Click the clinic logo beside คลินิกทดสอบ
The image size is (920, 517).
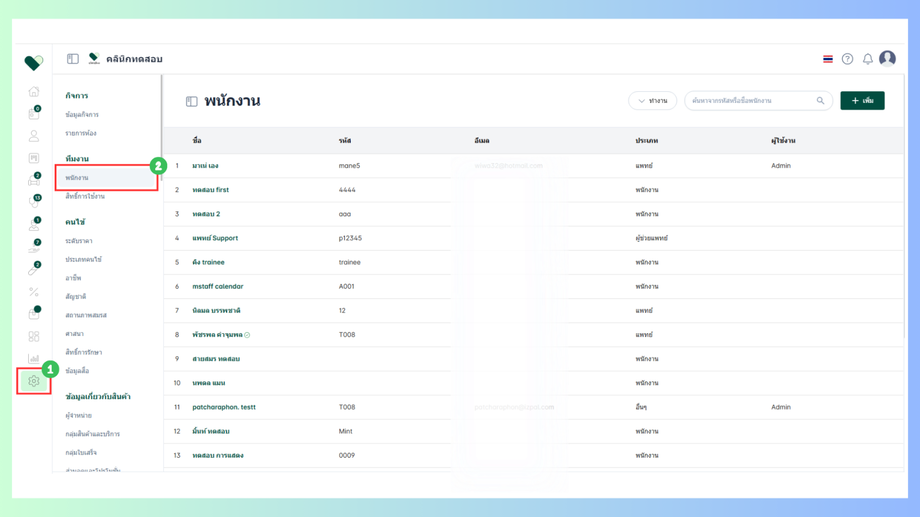pos(94,58)
